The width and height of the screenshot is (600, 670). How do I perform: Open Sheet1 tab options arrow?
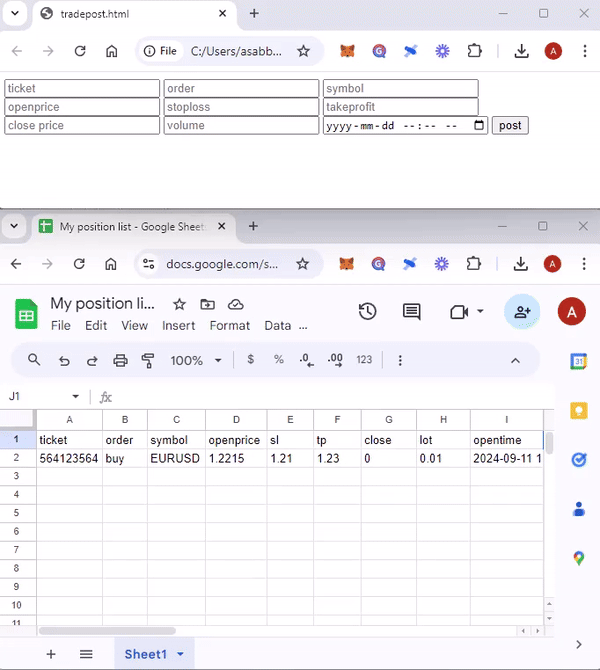[x=180, y=654]
